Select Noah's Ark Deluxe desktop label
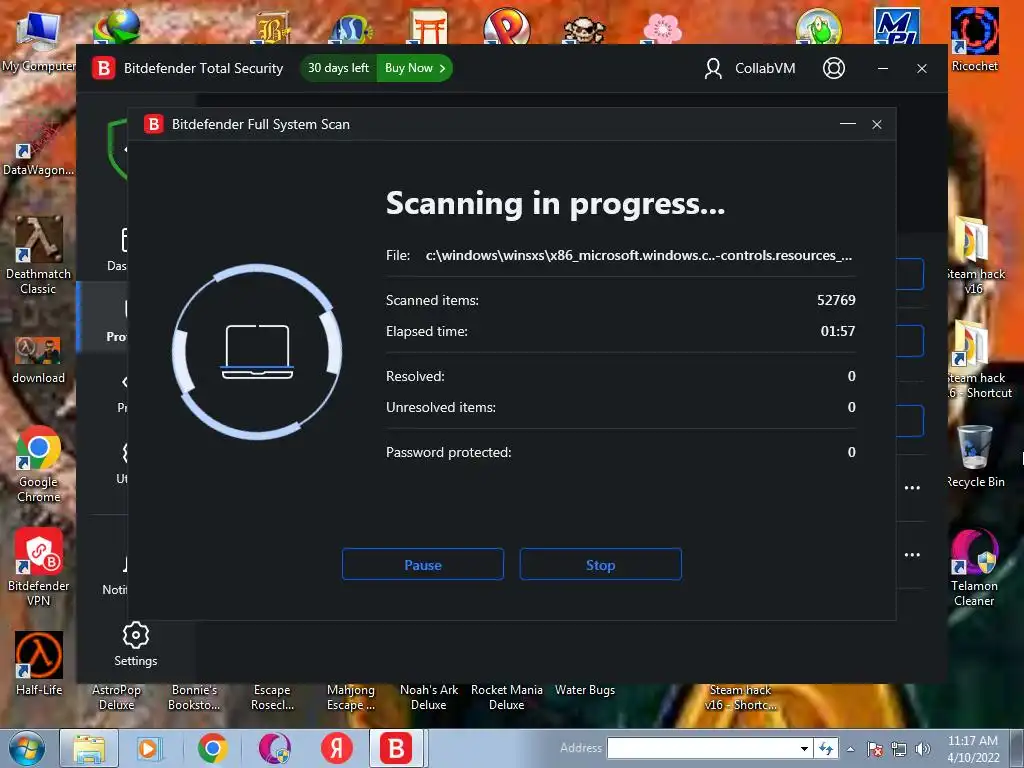Viewport: 1024px width, 768px height. tap(428, 697)
